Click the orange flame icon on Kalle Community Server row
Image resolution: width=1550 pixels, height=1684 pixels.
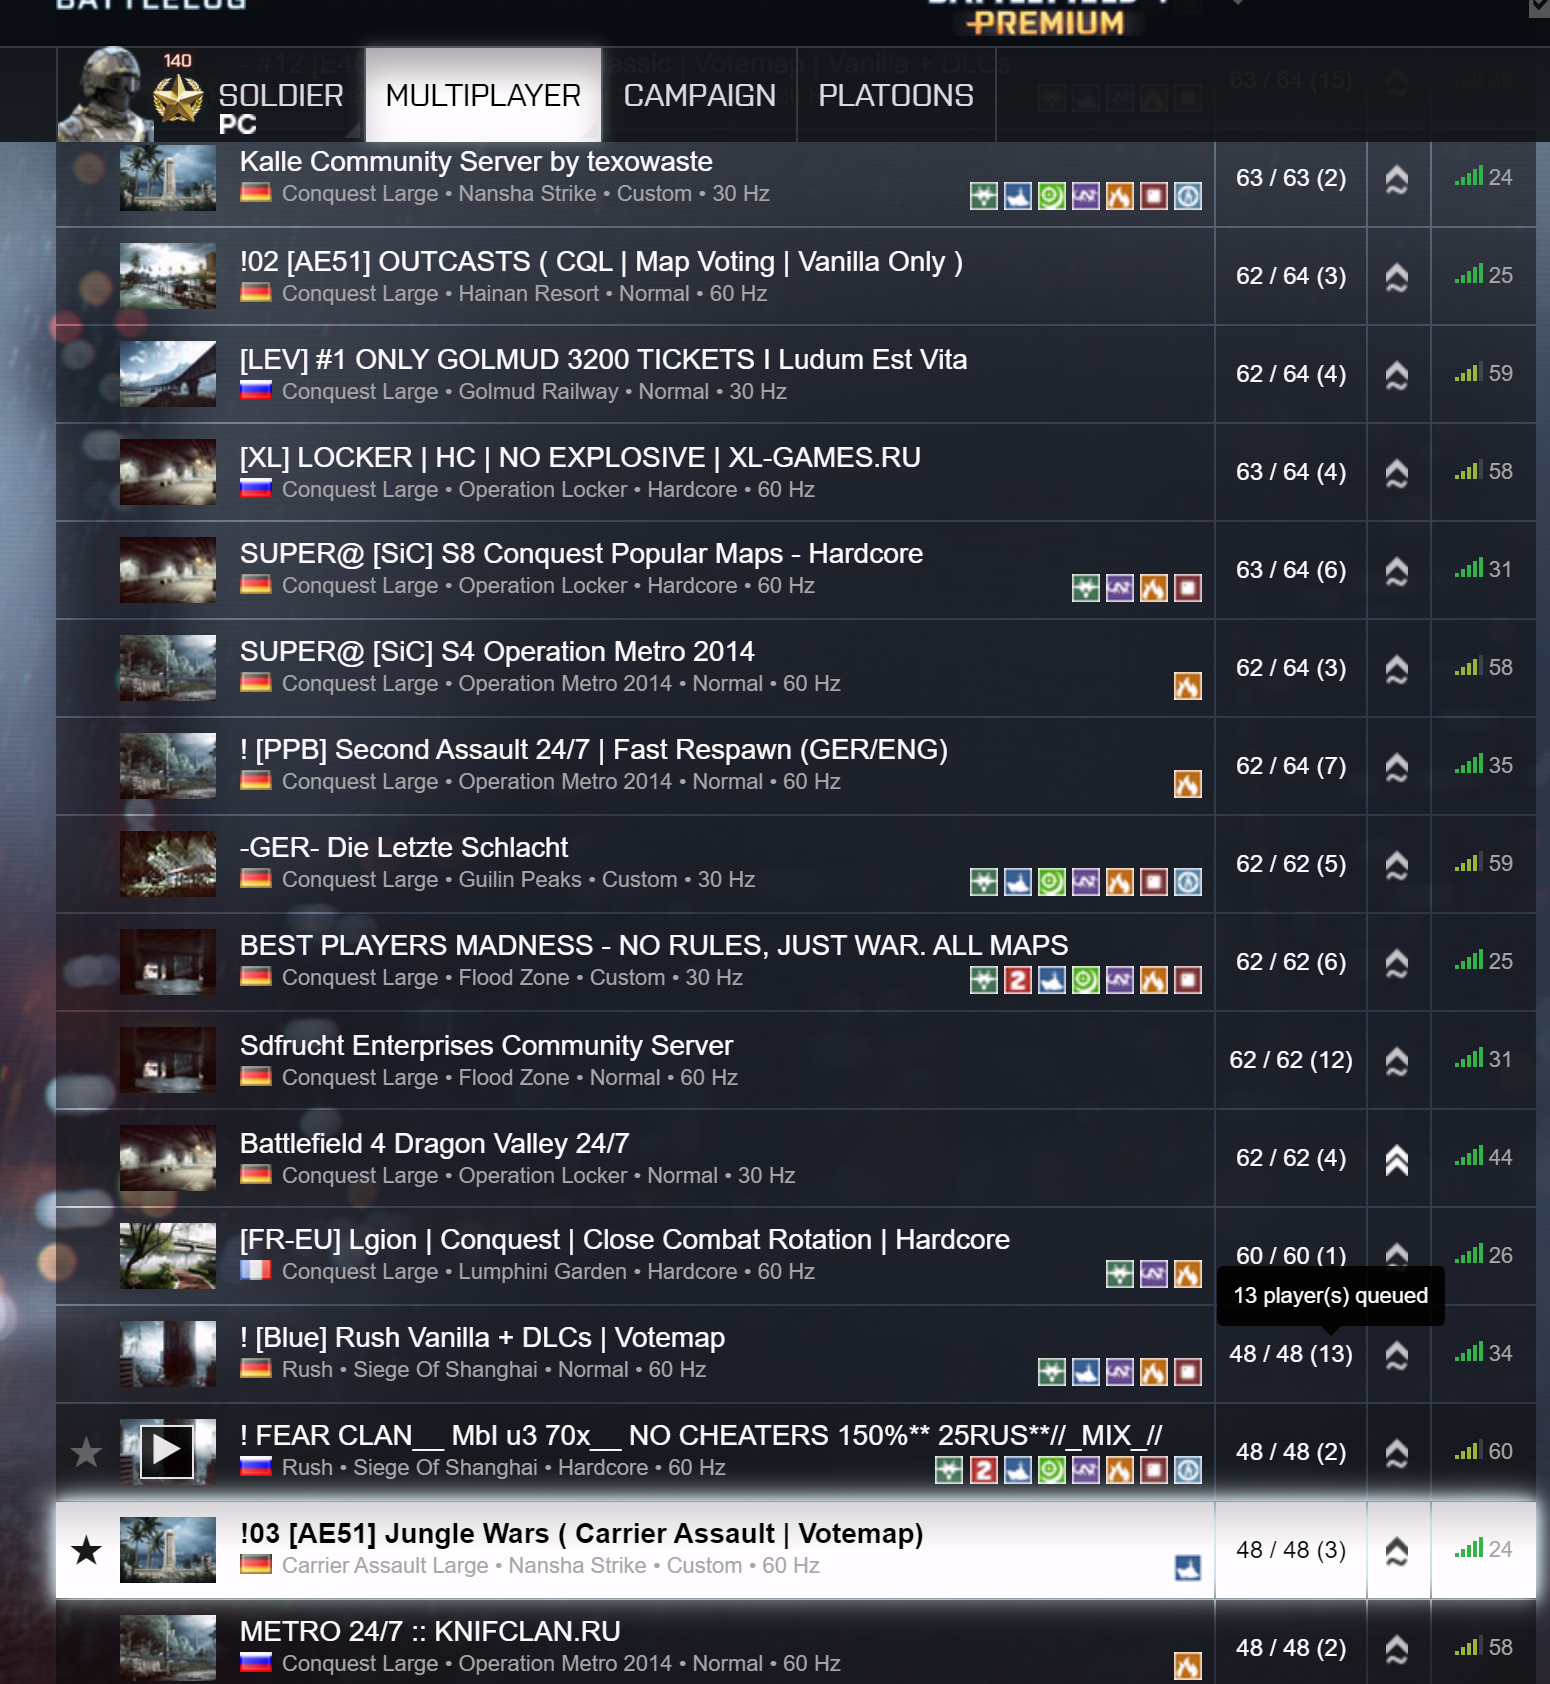[1120, 196]
